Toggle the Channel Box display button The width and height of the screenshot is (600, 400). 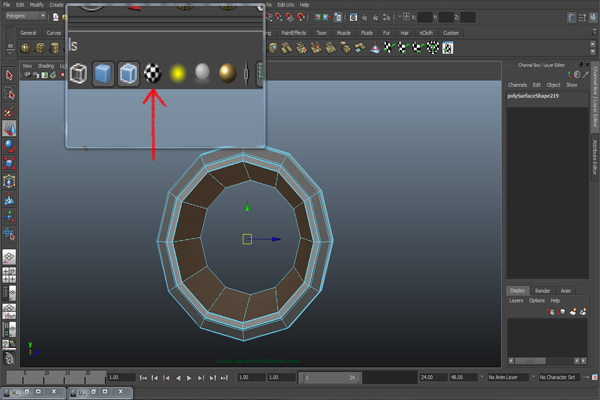(x=594, y=17)
